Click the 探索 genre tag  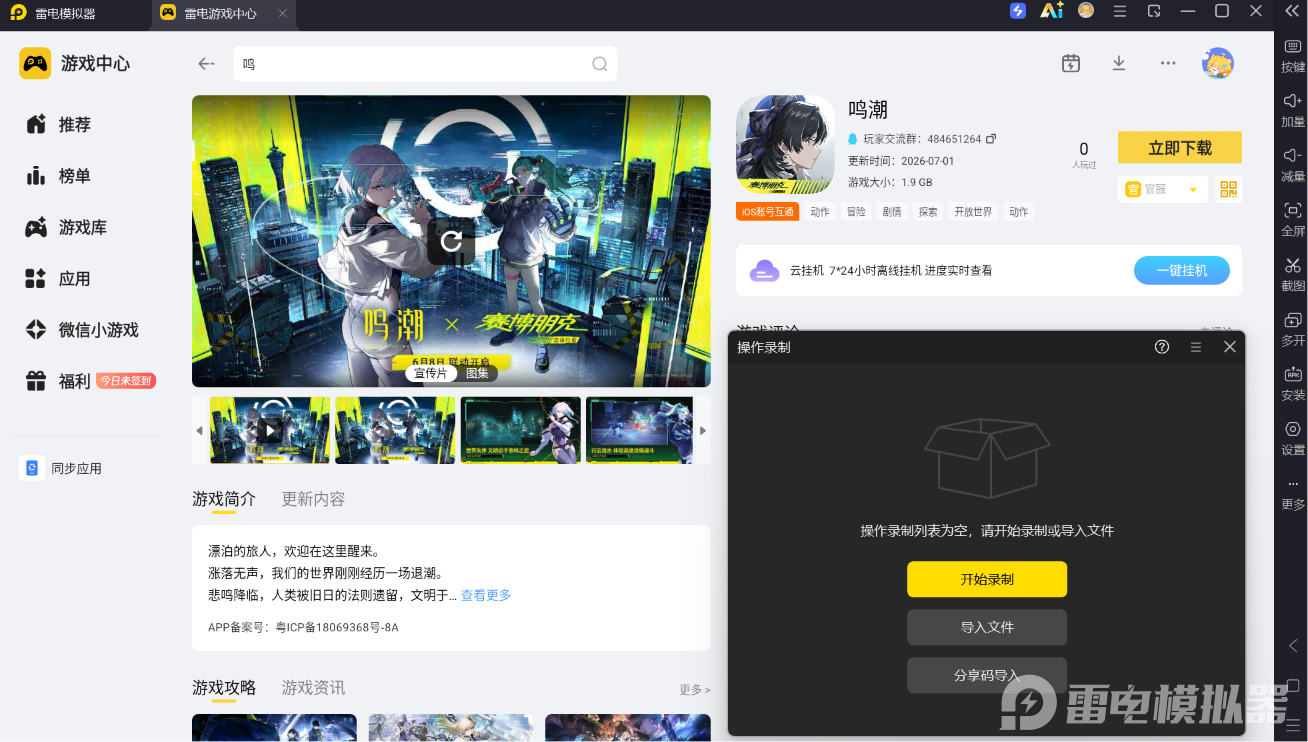pos(928,212)
